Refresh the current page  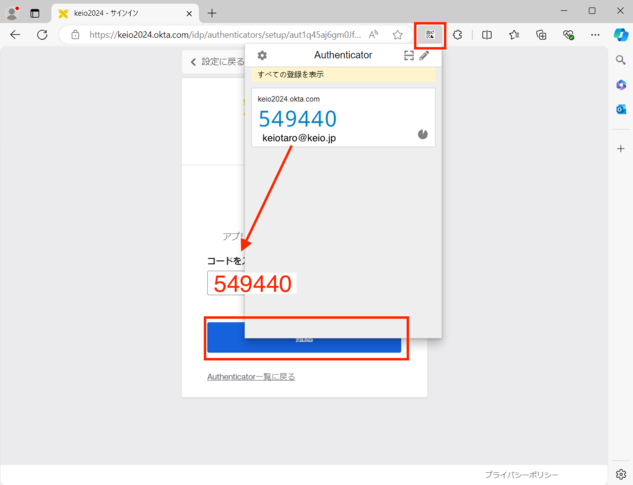42,34
